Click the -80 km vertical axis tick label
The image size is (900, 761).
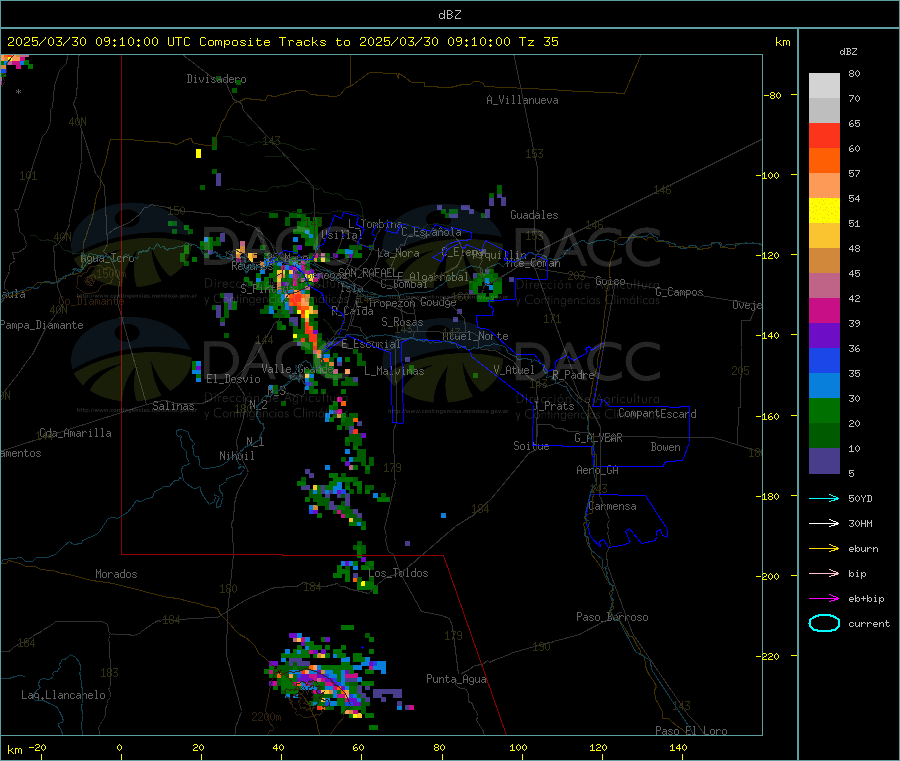pyautogui.click(x=773, y=95)
